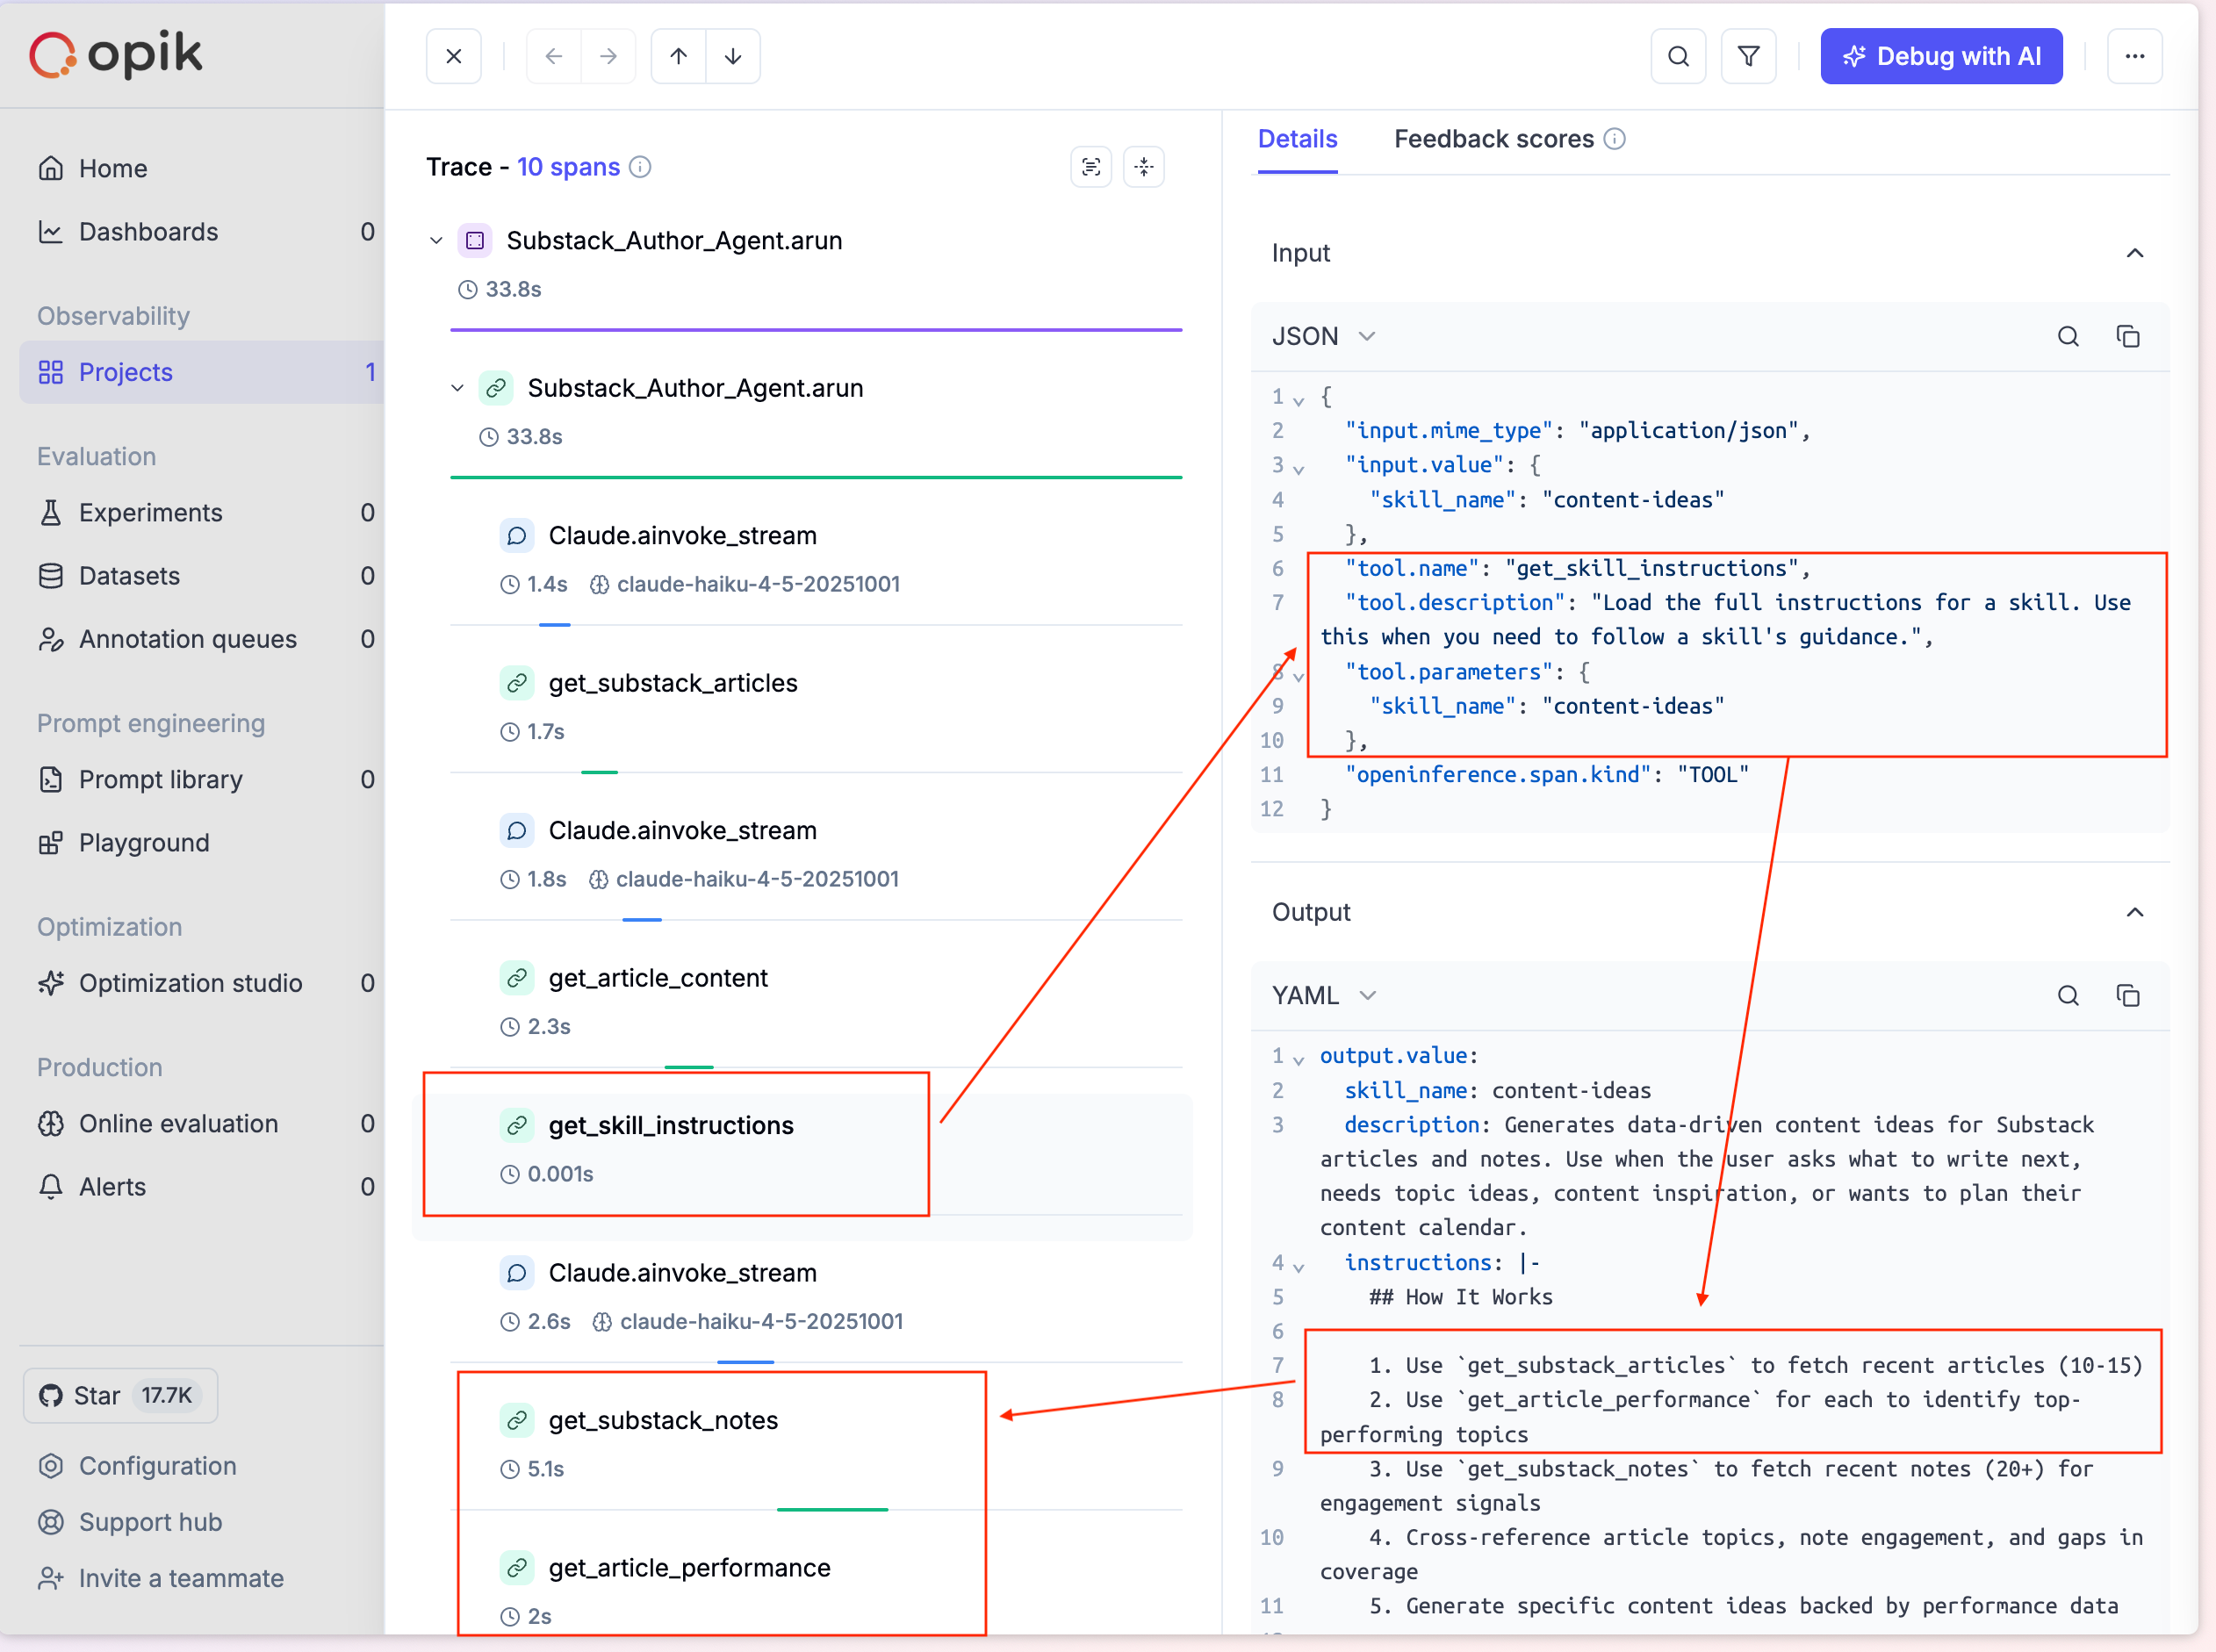Image resolution: width=2216 pixels, height=1652 pixels.
Task: Collapse the Input section chevron
Action: click(x=2134, y=253)
